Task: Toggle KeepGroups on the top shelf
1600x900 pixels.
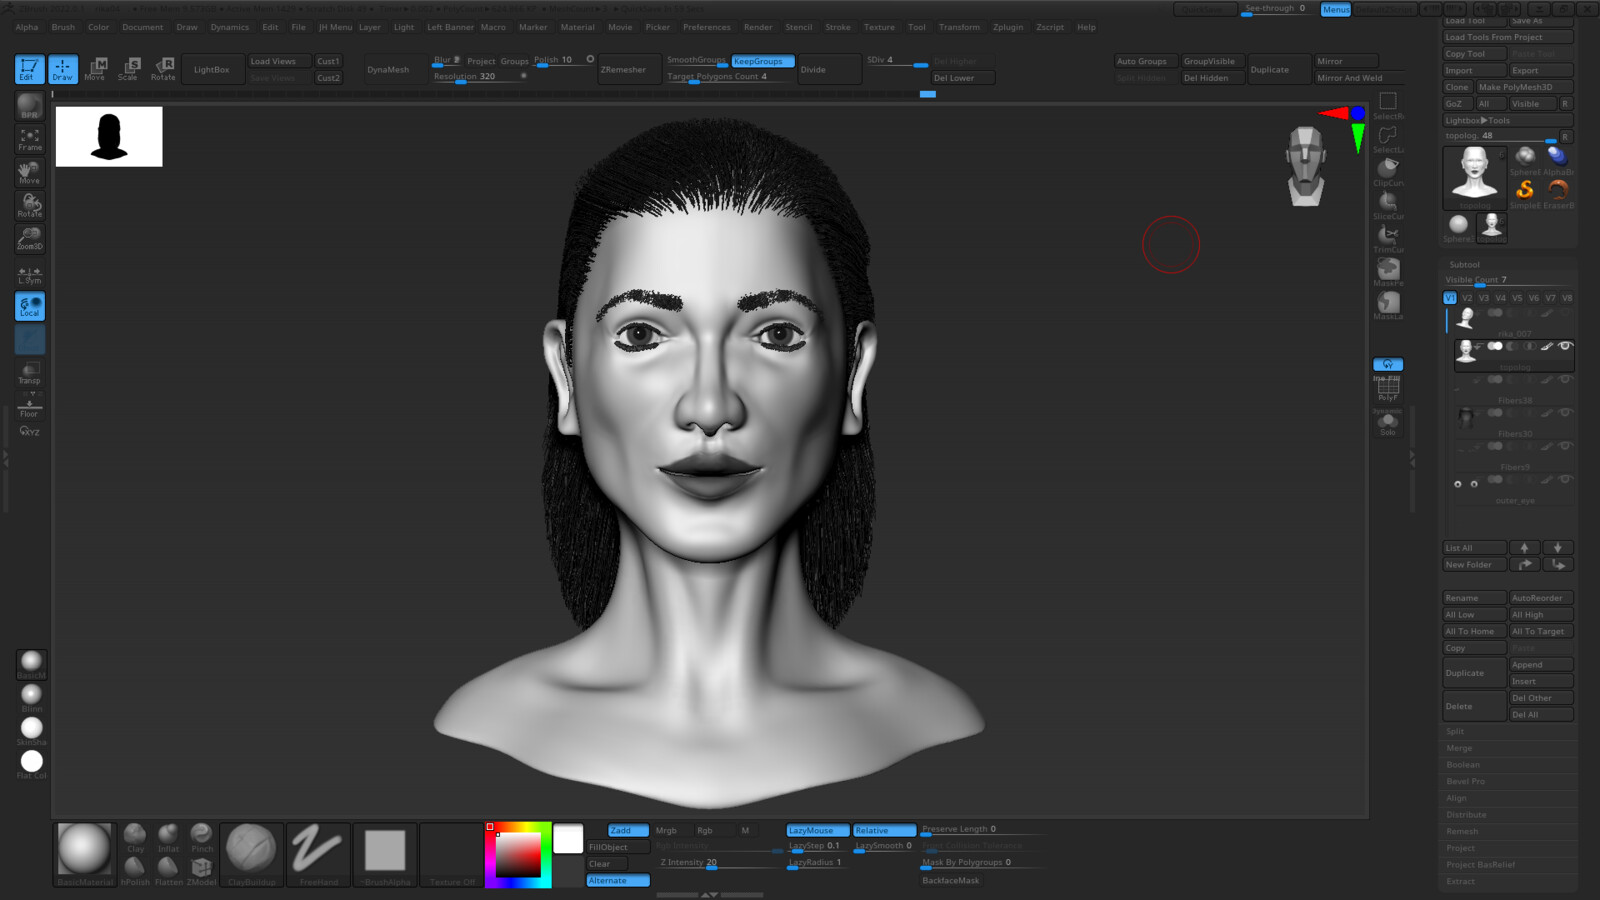Action: pos(761,60)
